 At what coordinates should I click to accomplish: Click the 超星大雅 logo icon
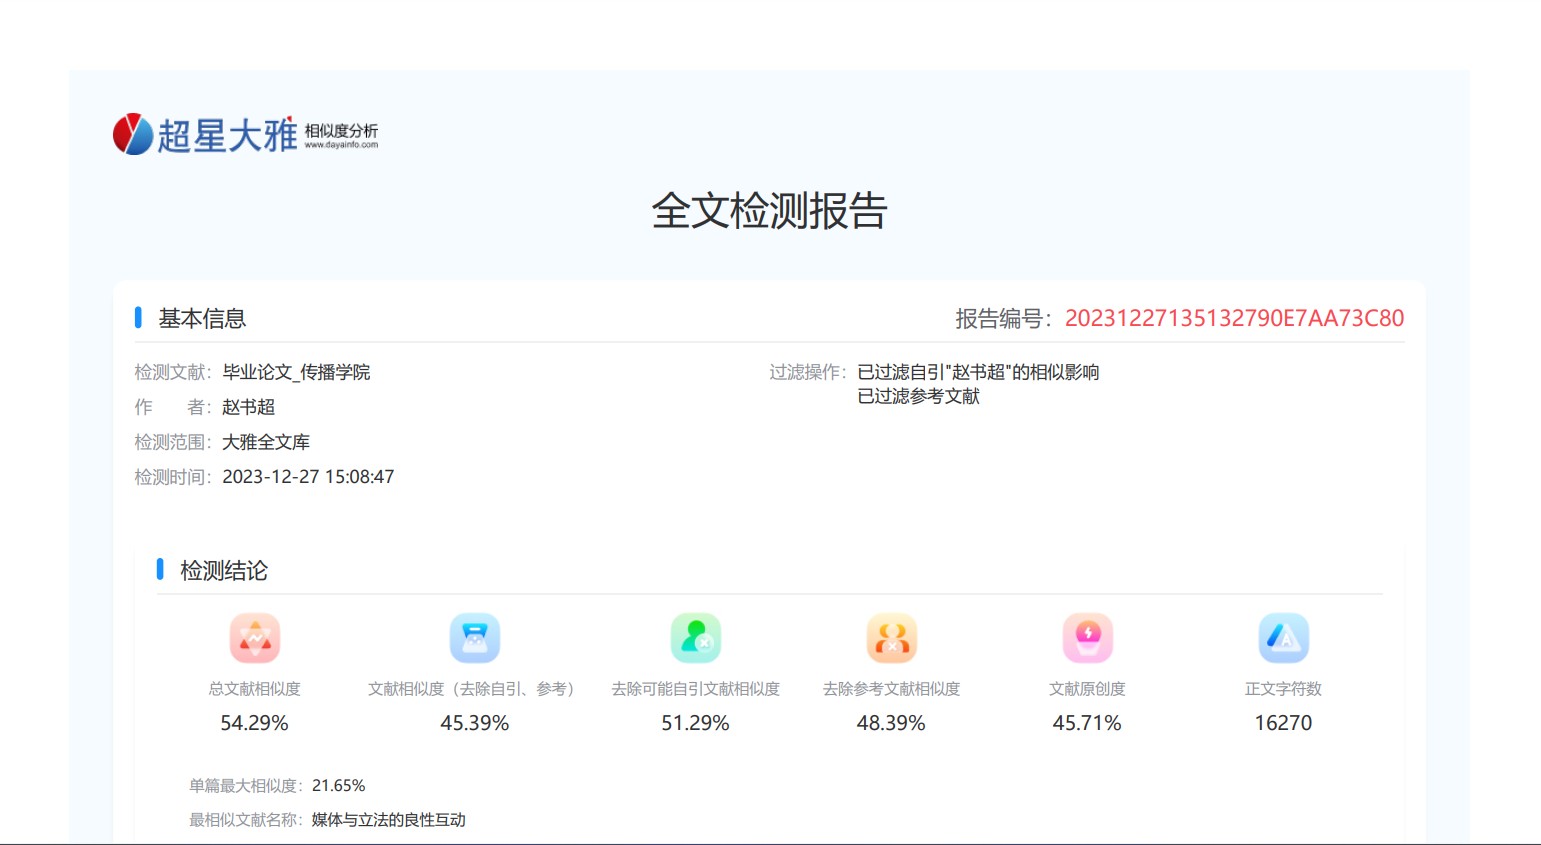(x=133, y=134)
